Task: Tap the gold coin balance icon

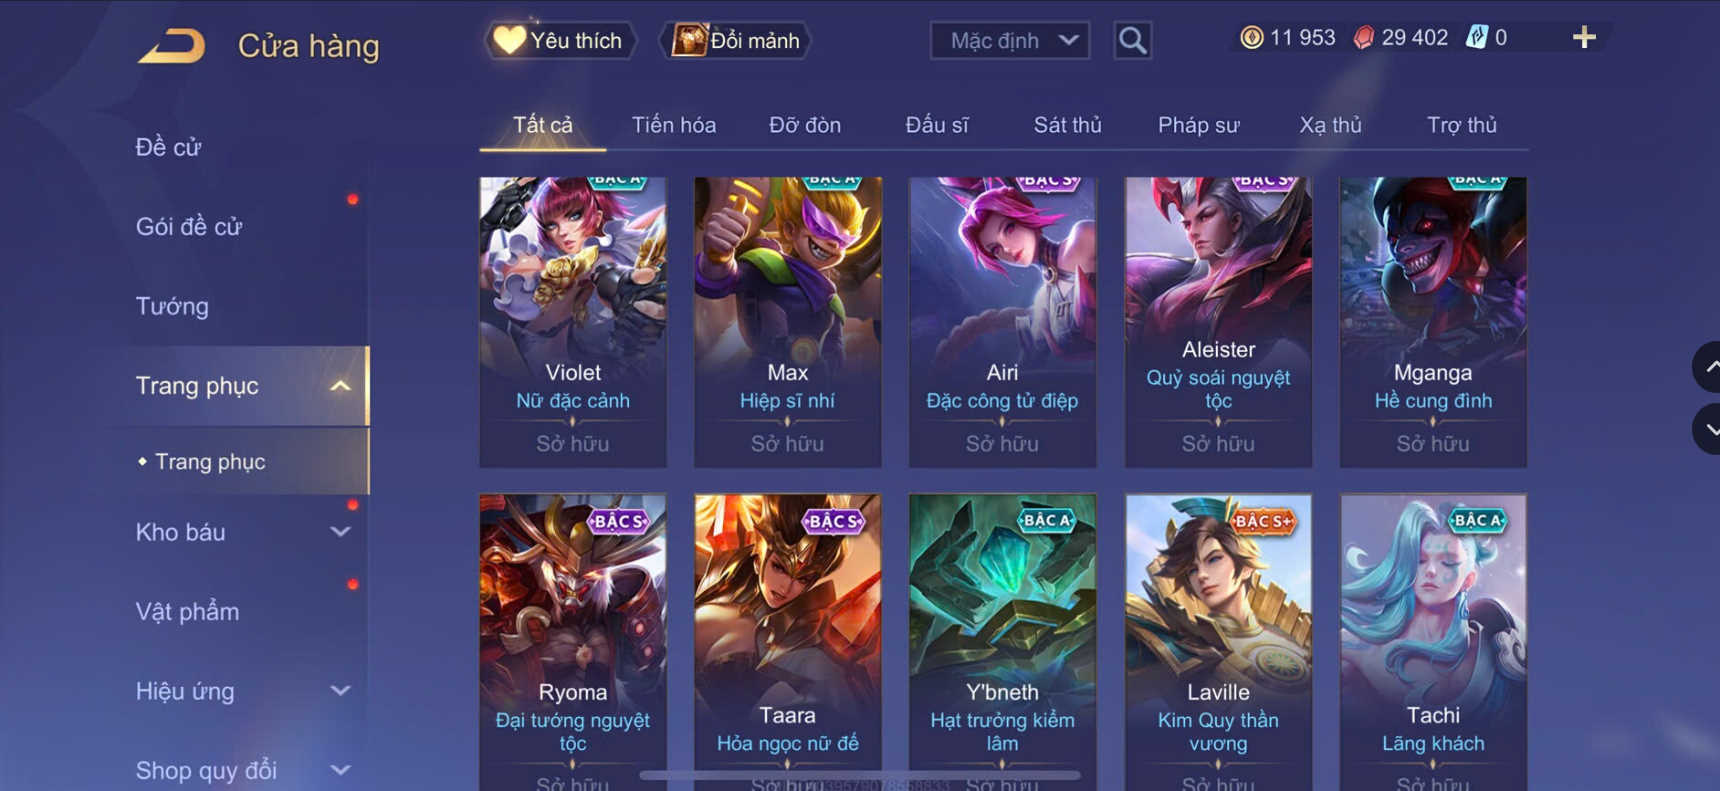Action: (1251, 38)
